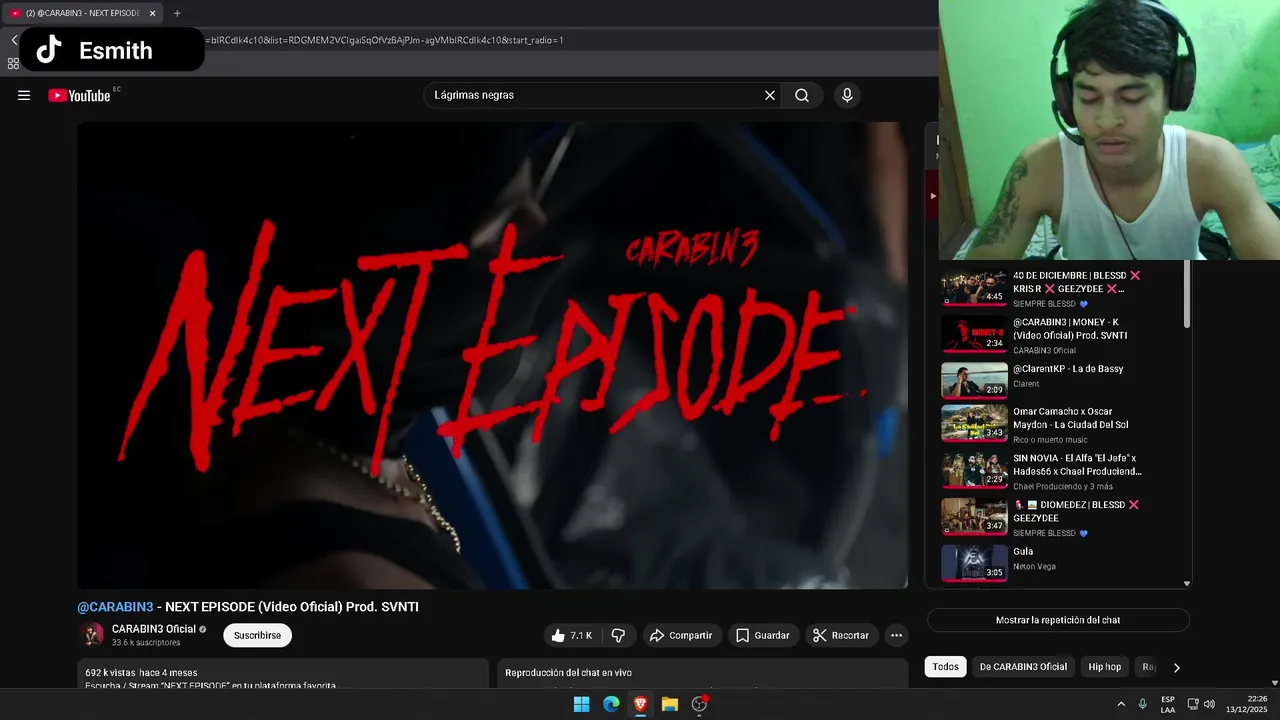Open a new browser tab with plus

177,13
